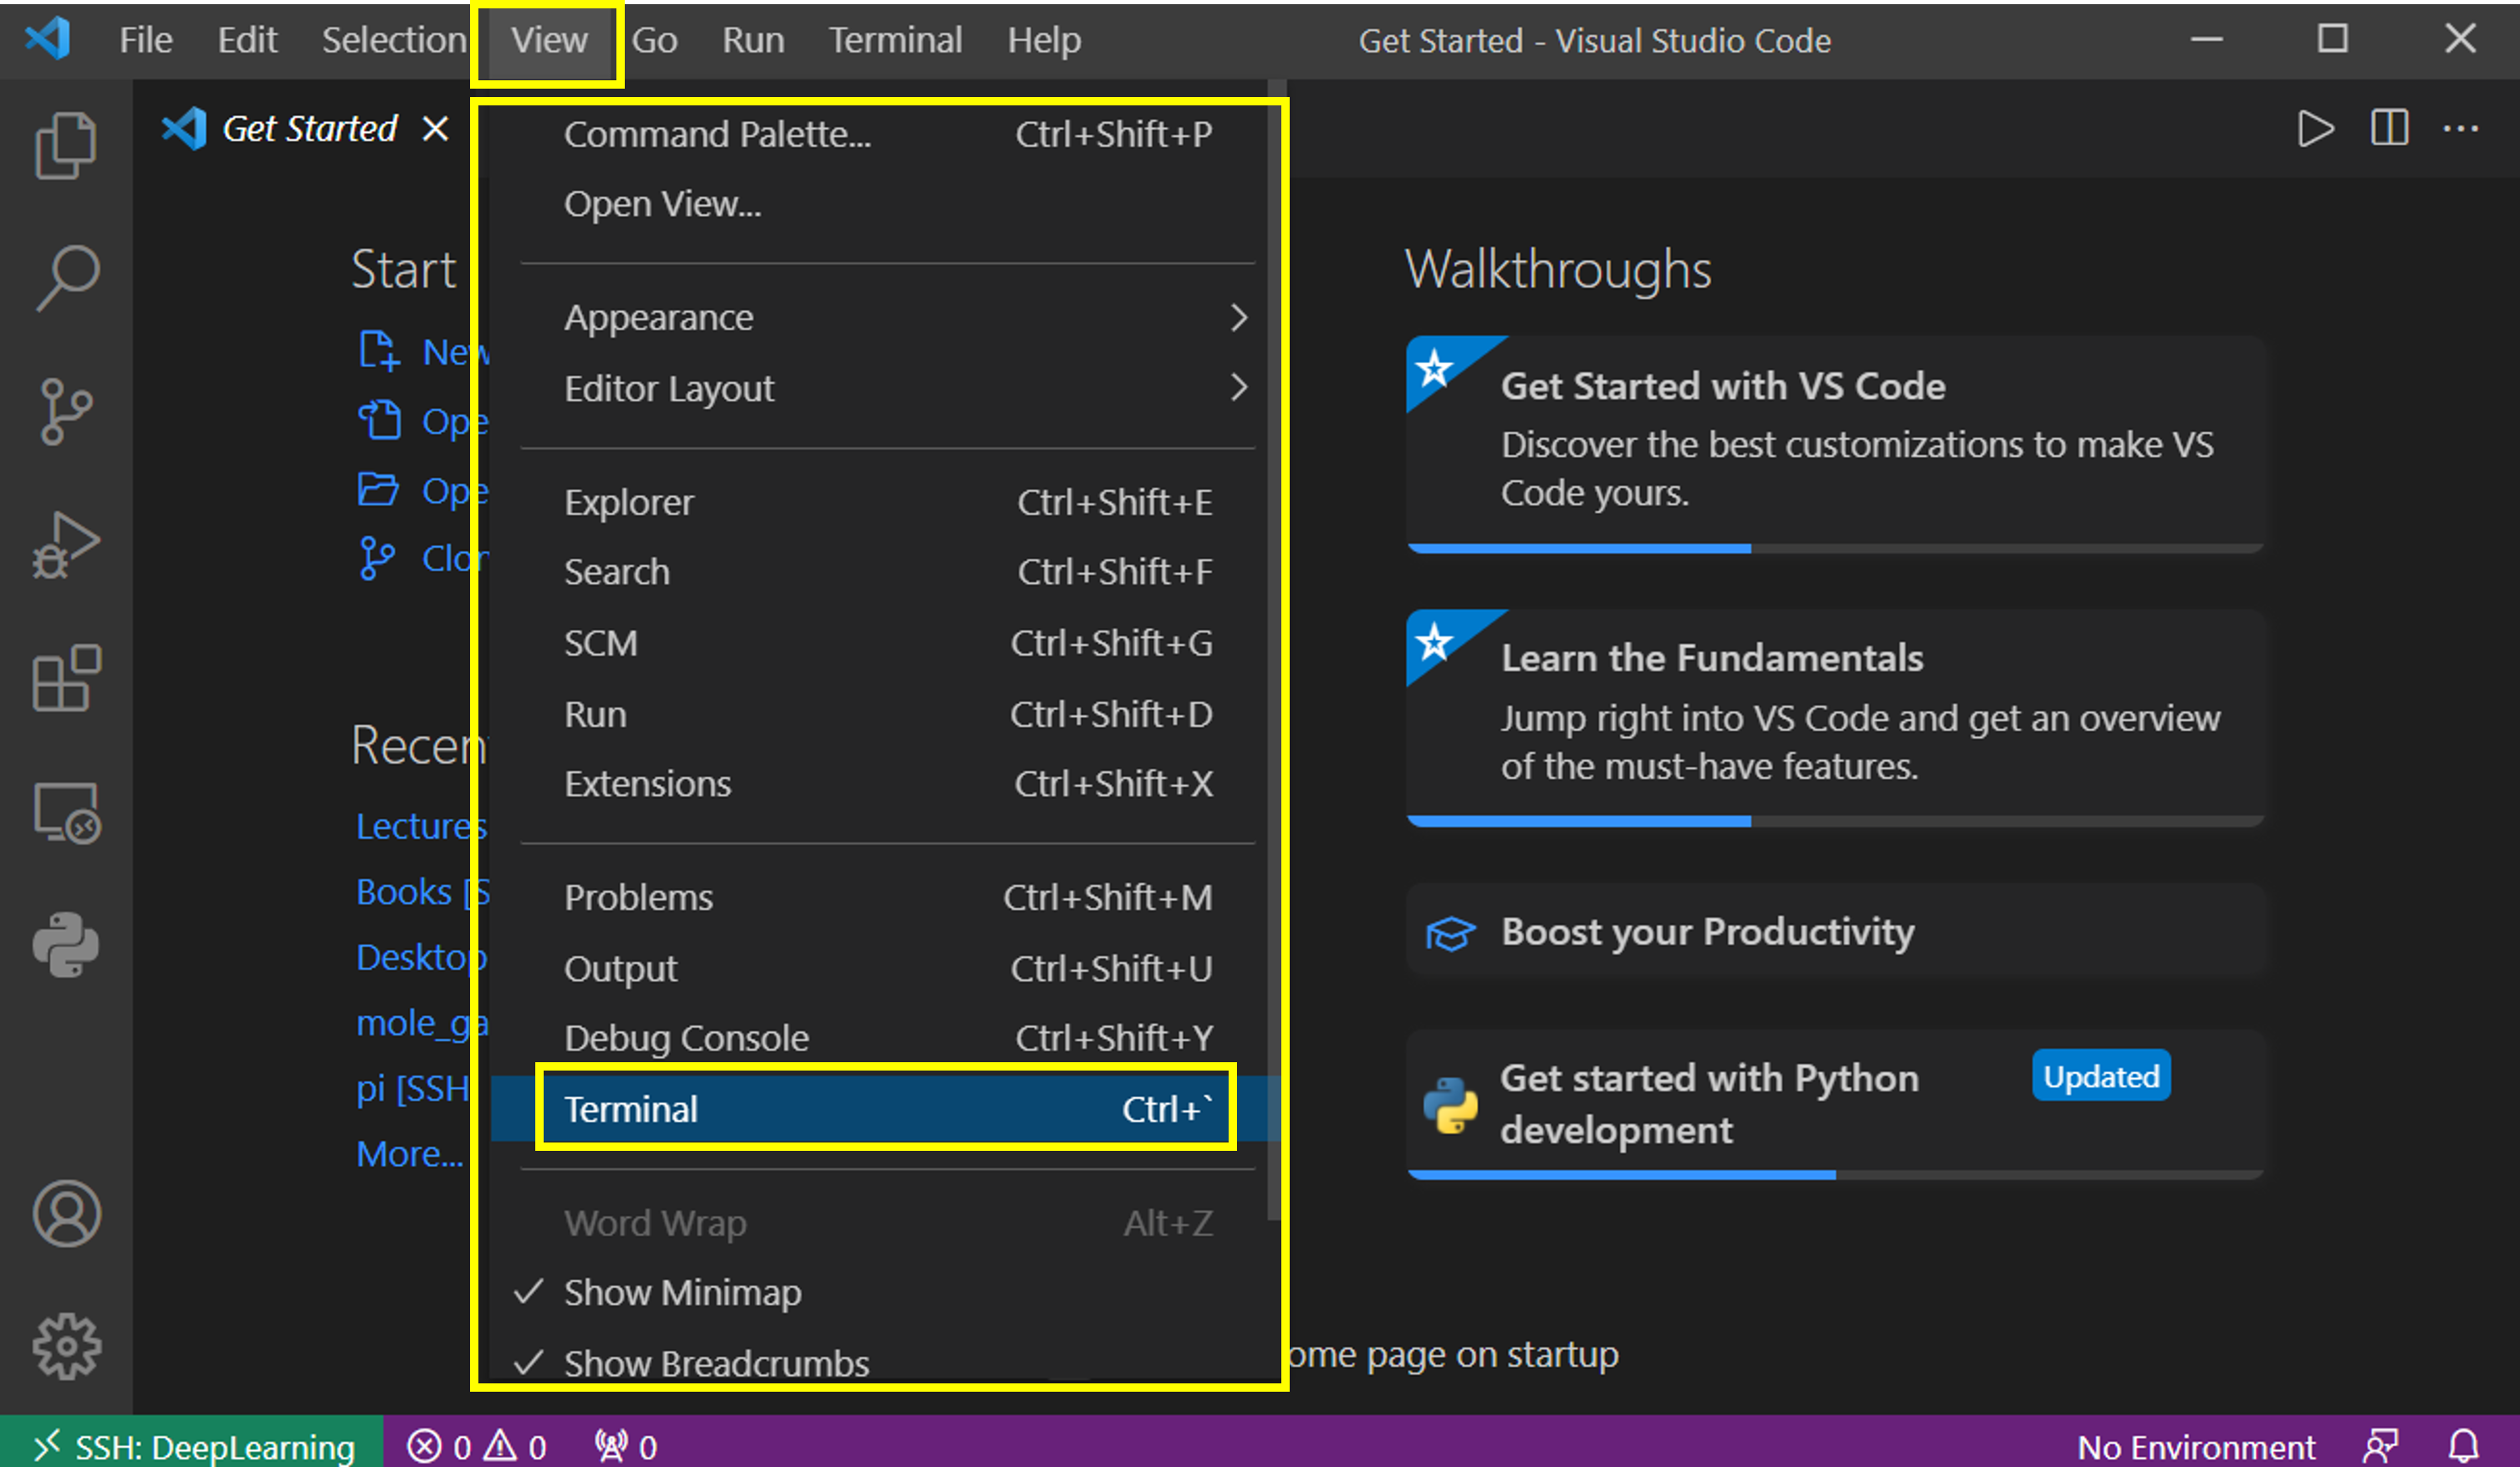Open the Edit menu

[x=247, y=40]
